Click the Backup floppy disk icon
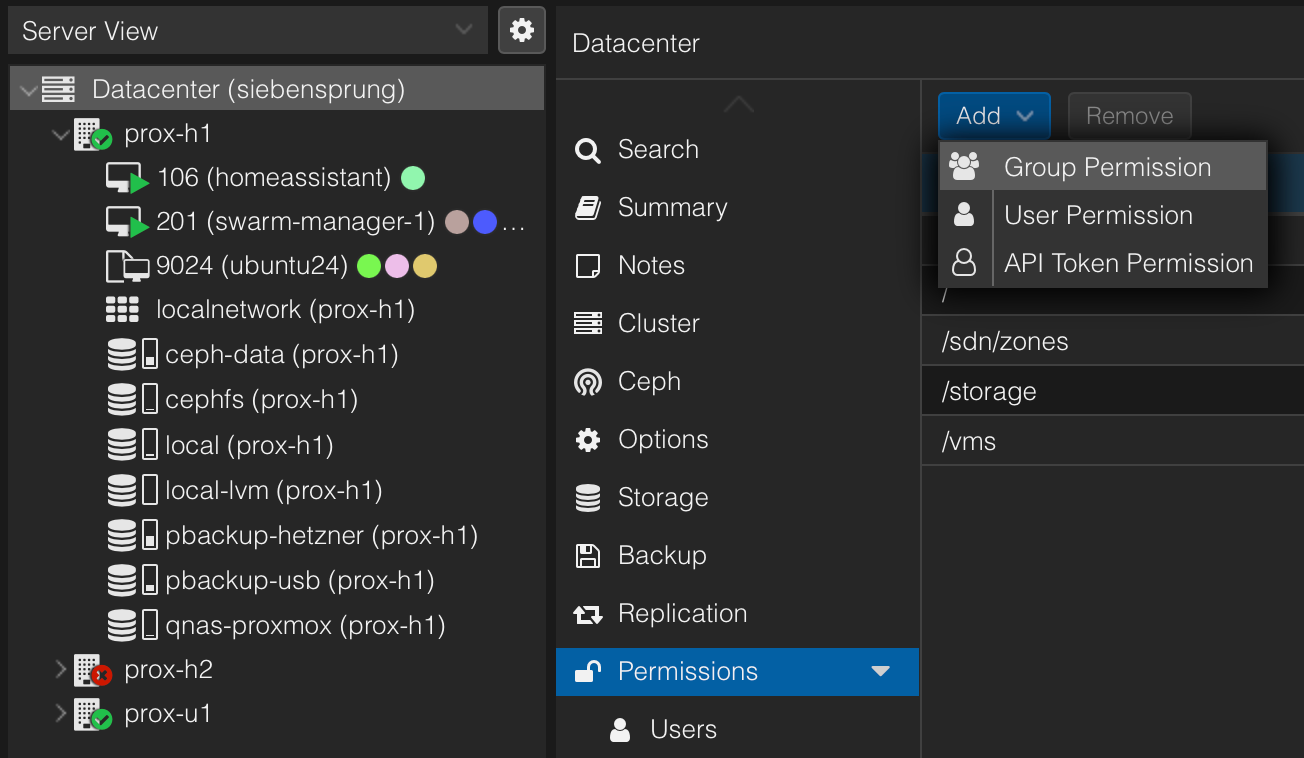 click(x=588, y=556)
